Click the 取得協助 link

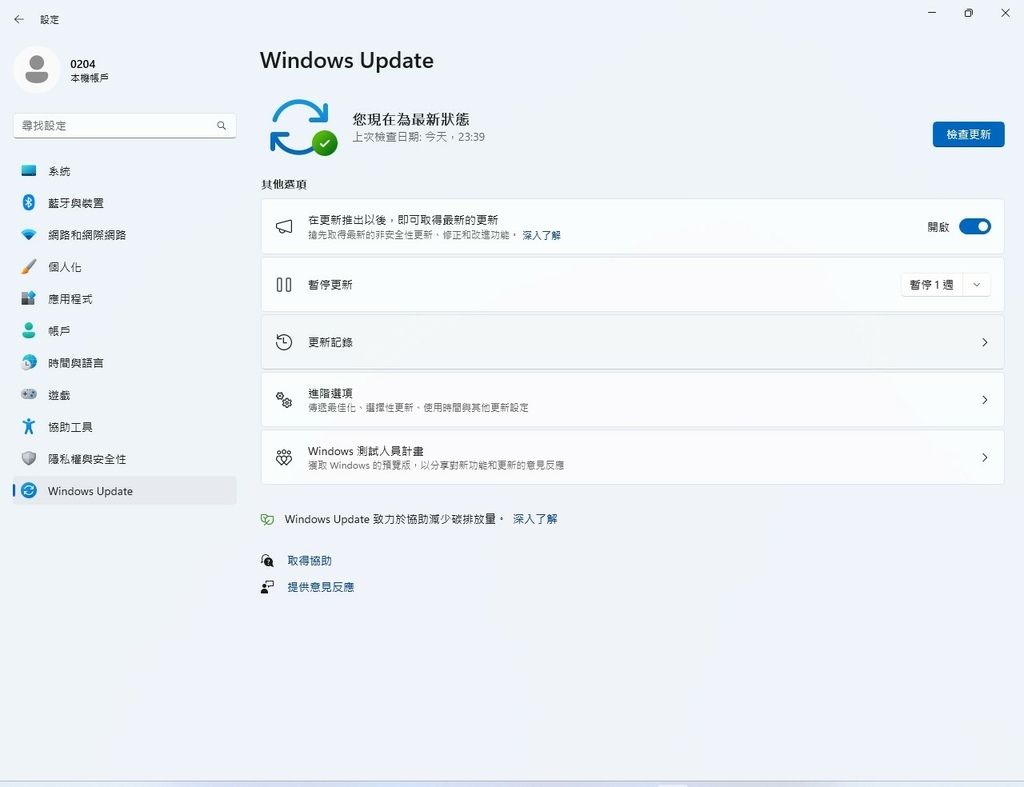(x=310, y=560)
